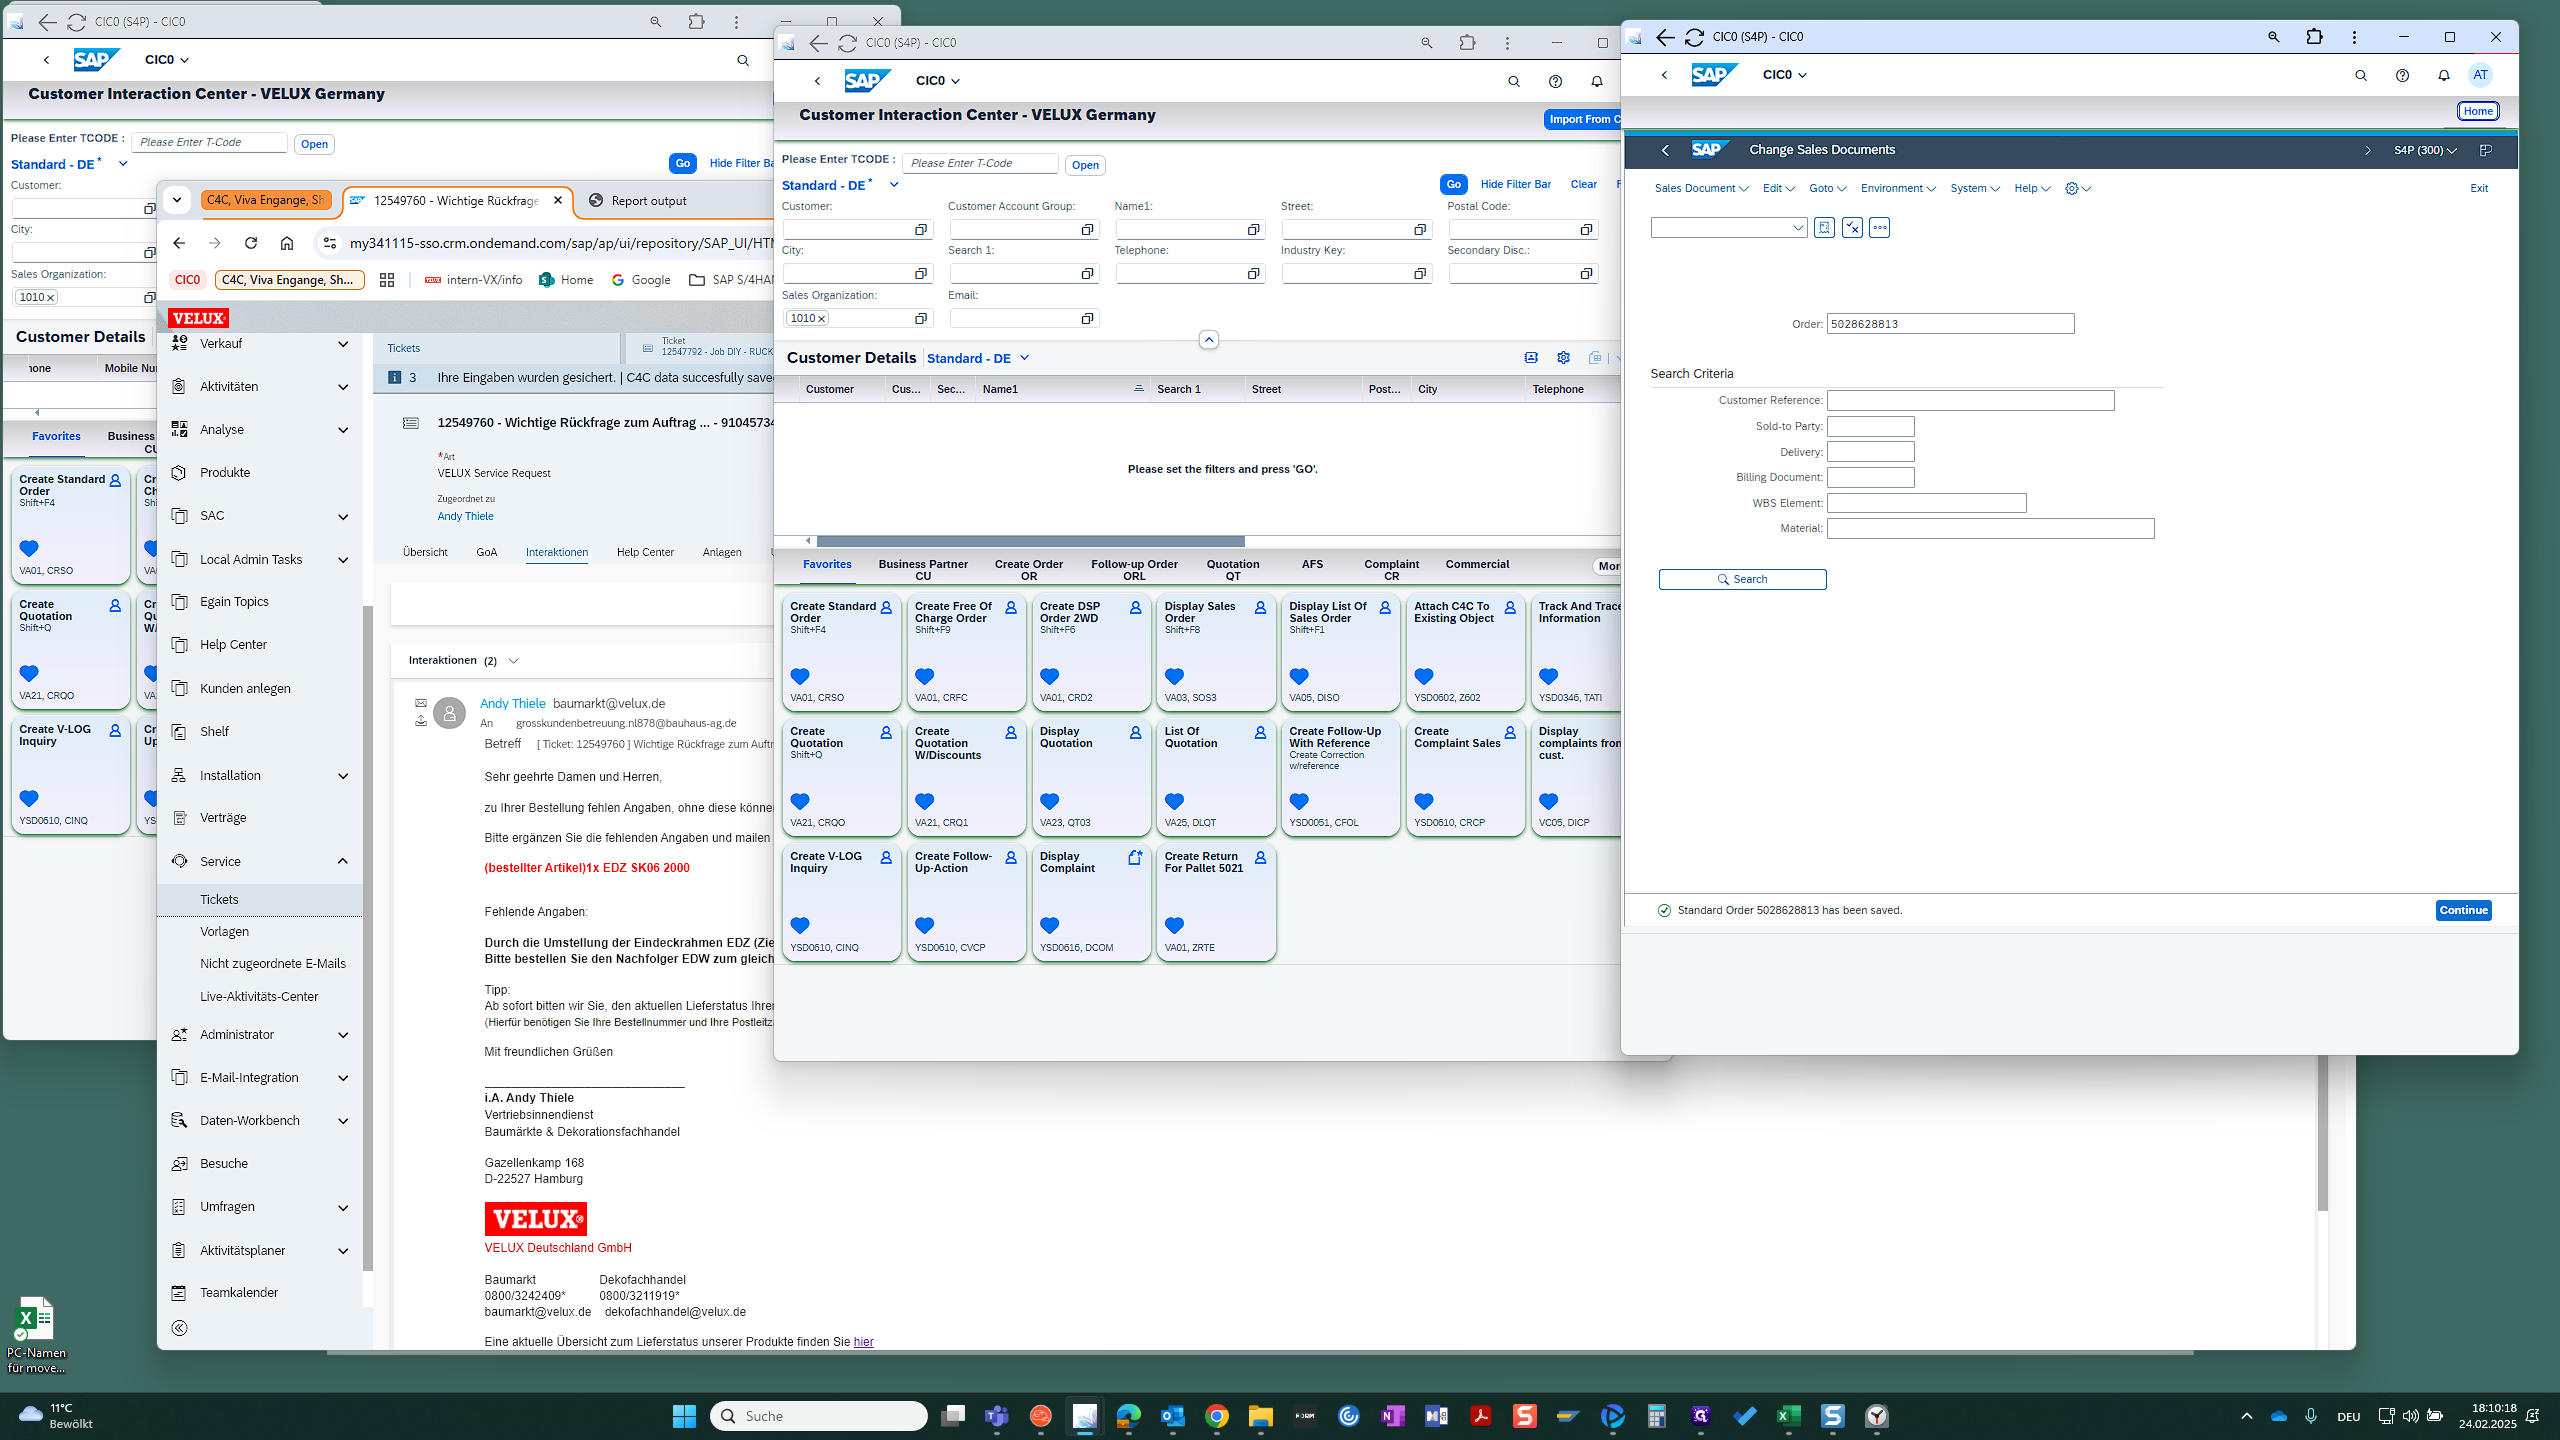The width and height of the screenshot is (2560, 1440).
Task: Open the Goto menu in Change Sales Documents
Action: pyautogui.click(x=1827, y=188)
